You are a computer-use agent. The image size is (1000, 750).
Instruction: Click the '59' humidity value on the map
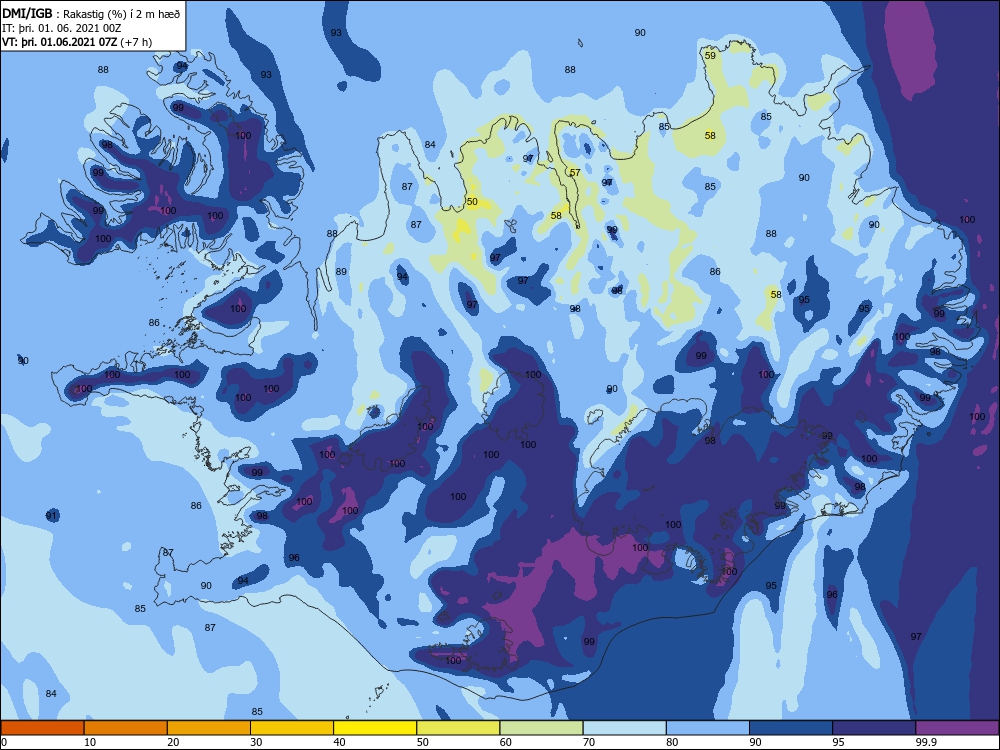click(x=710, y=55)
